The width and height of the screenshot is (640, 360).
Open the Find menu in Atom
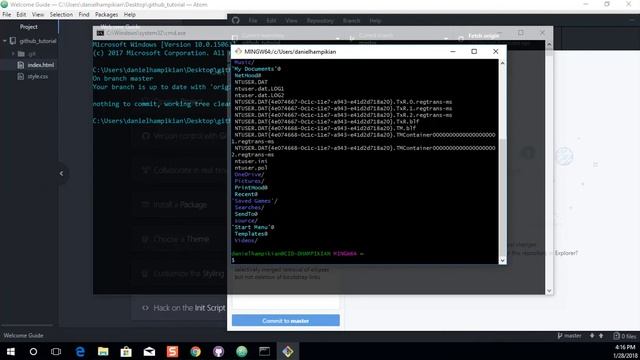tap(84, 14)
